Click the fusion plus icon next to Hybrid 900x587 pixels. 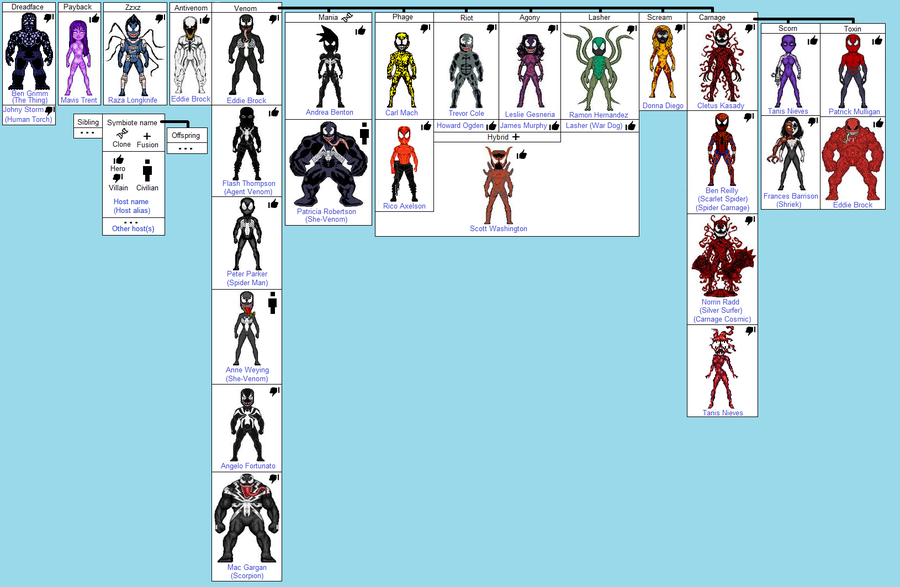point(515,137)
